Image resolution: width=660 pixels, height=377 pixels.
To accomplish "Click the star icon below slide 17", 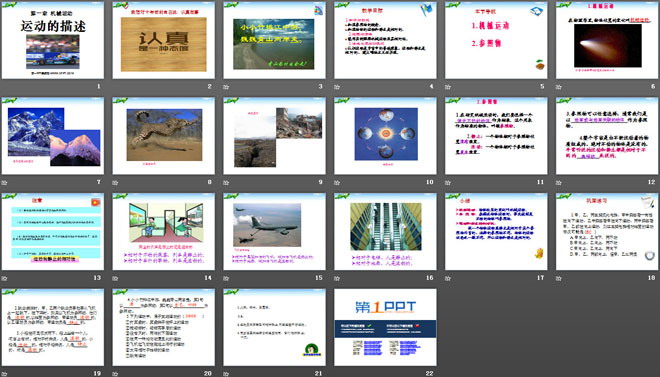I will point(448,279).
